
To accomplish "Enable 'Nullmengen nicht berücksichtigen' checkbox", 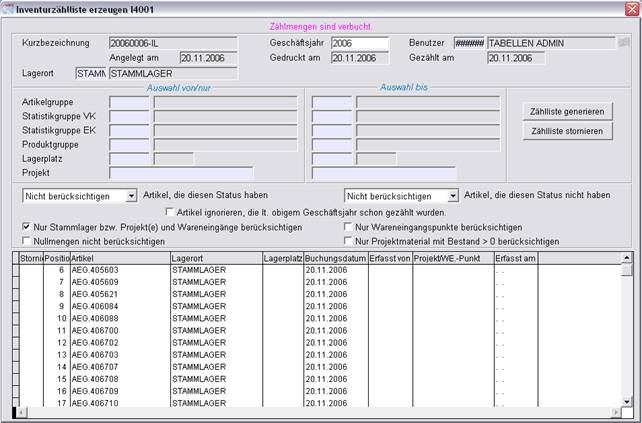I will (x=27, y=241).
